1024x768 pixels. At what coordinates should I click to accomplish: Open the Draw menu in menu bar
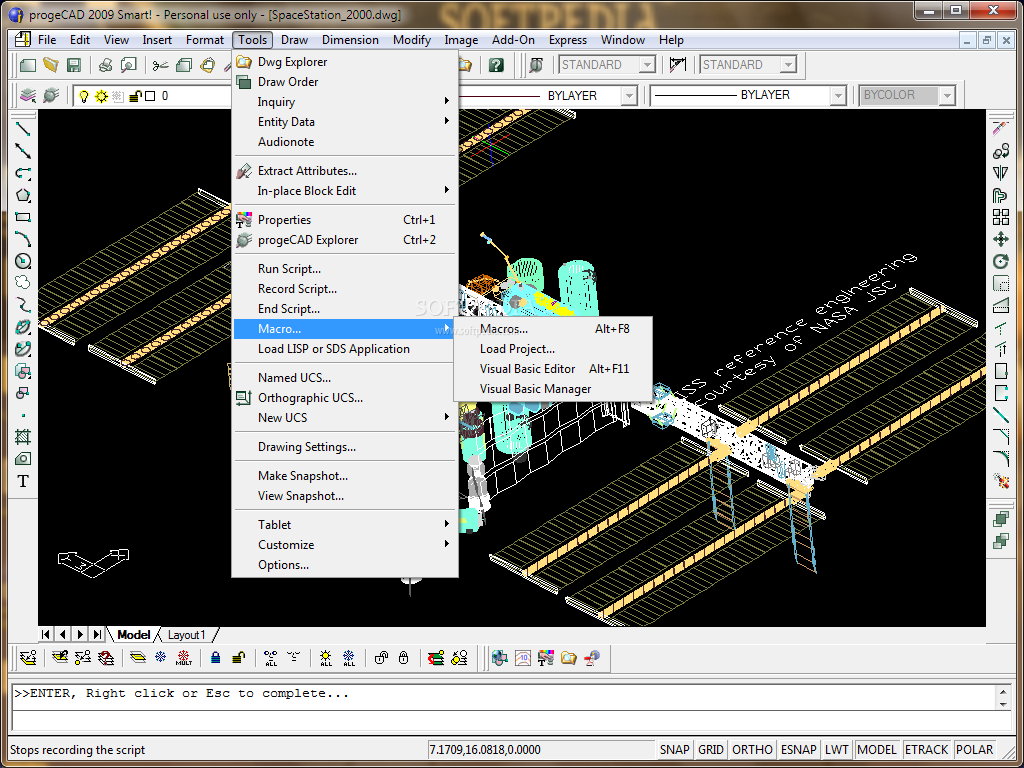point(295,40)
